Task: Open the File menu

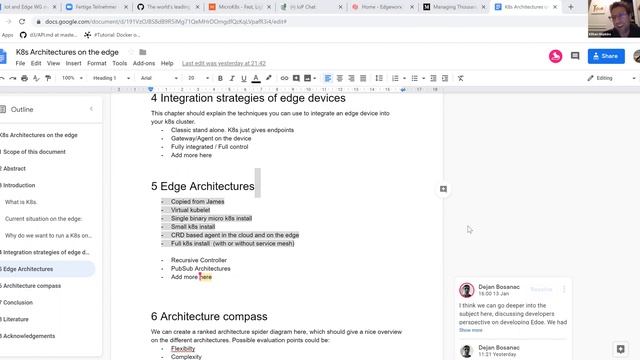Action: (20, 63)
